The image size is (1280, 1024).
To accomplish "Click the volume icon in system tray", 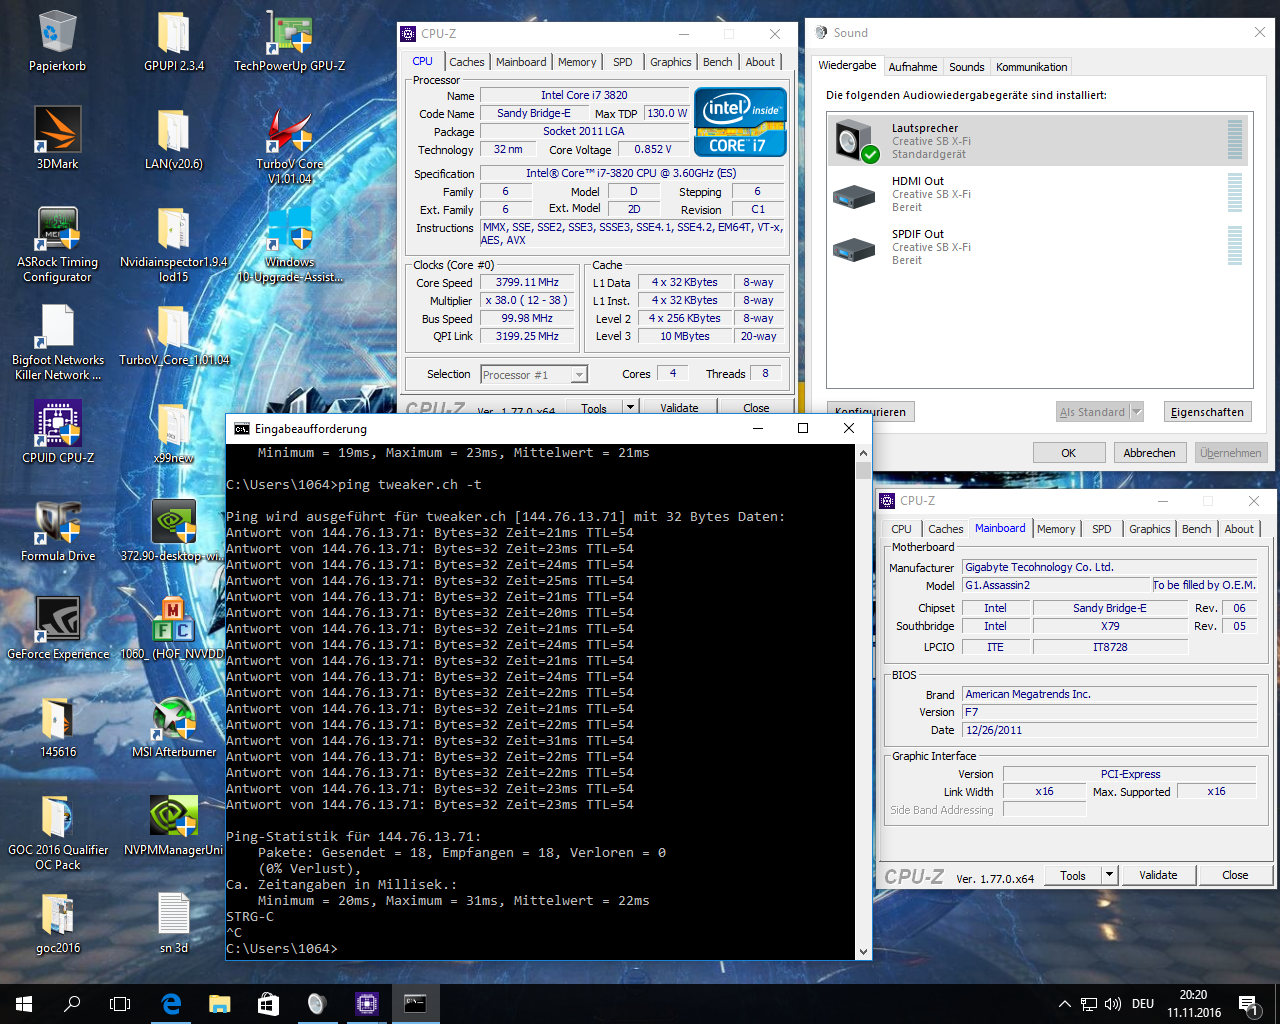I will (x=1113, y=1004).
